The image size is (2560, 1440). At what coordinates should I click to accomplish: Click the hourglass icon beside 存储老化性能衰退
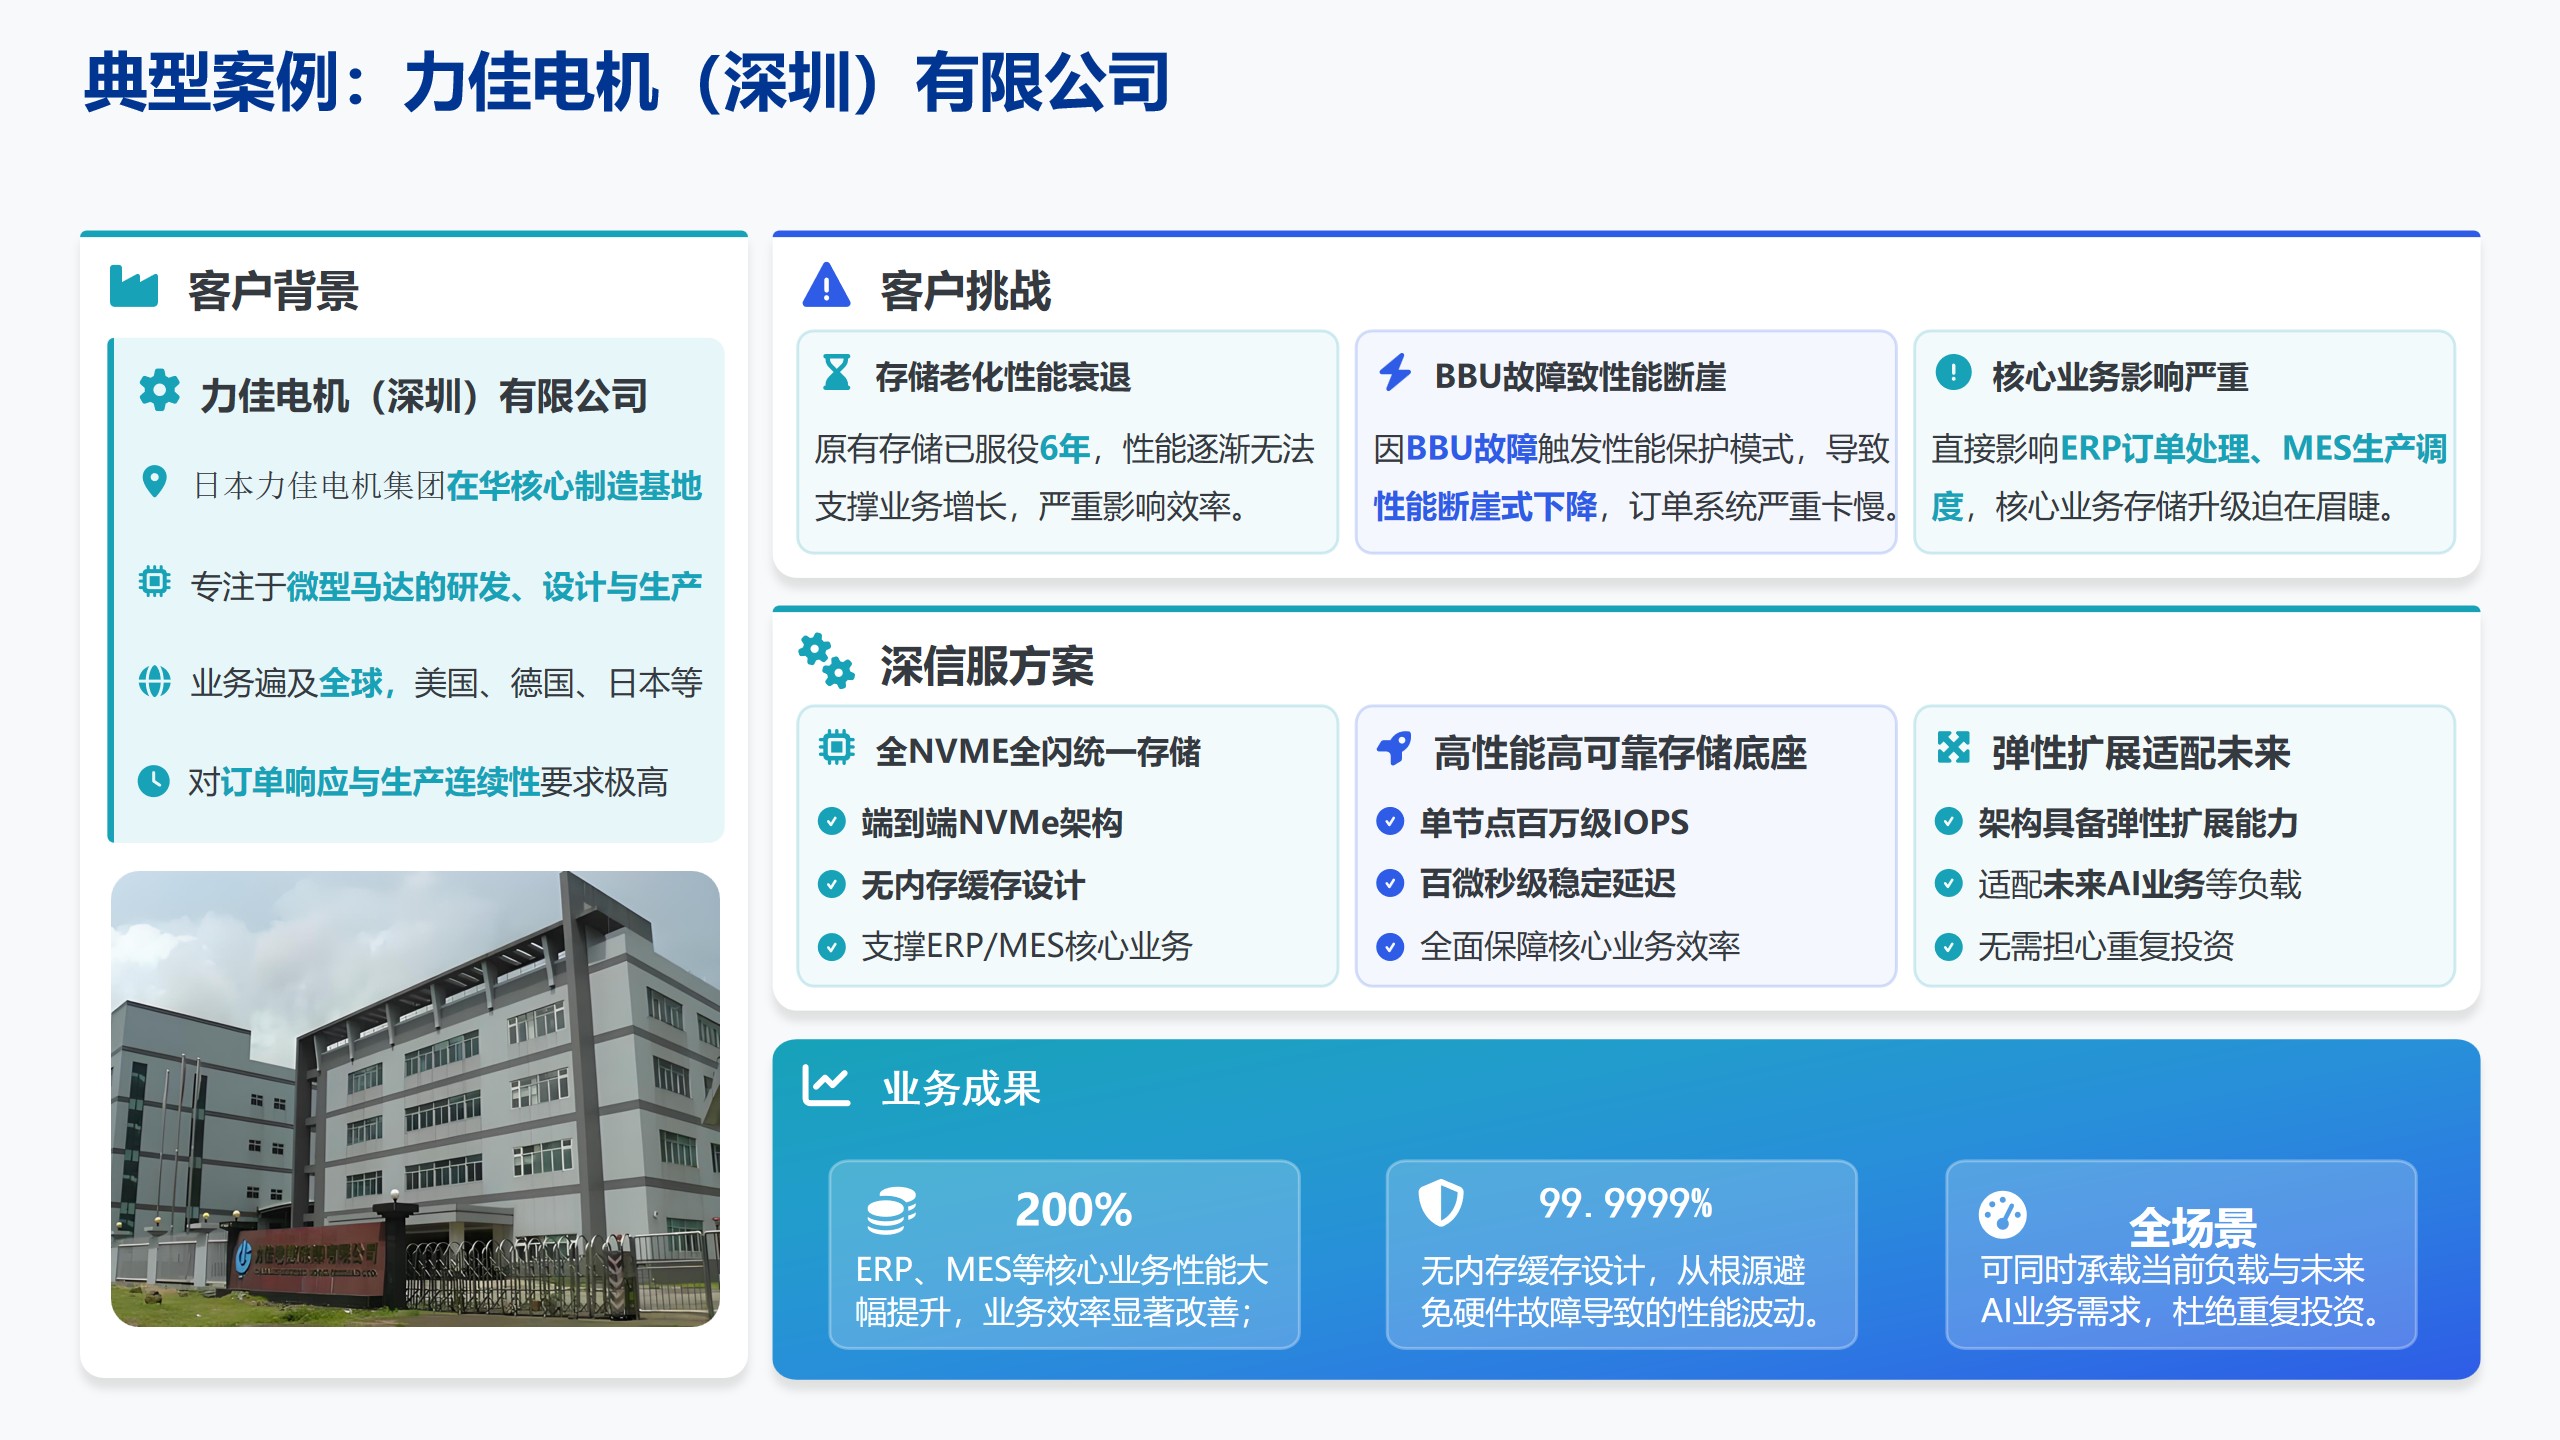click(x=836, y=373)
